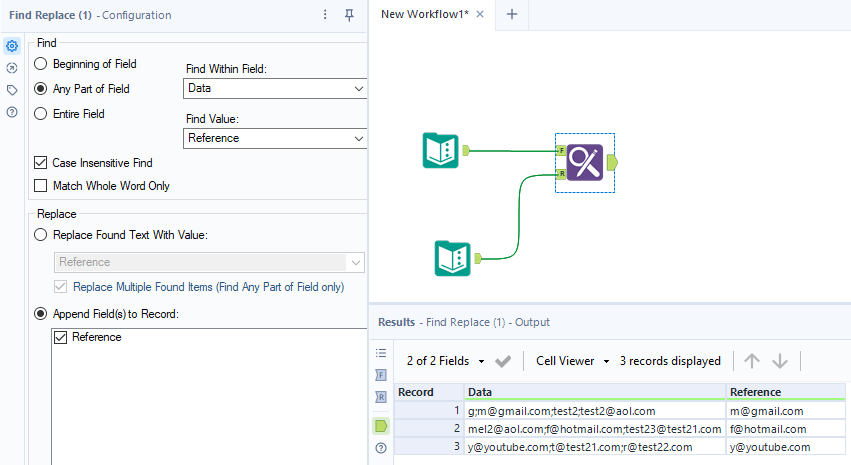Switch to New Workflow1 tab
This screenshot has height=465, width=851.
click(x=424, y=14)
